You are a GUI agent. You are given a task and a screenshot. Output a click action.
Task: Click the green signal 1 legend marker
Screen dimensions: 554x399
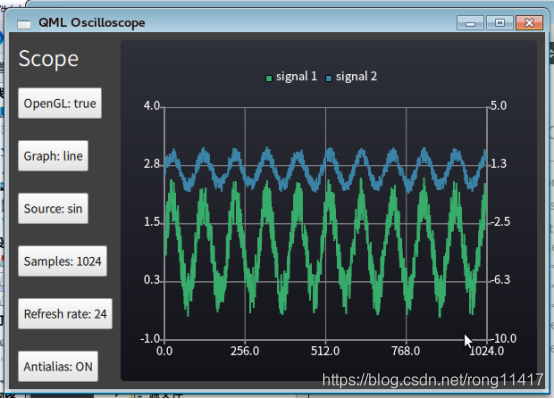[269, 78]
